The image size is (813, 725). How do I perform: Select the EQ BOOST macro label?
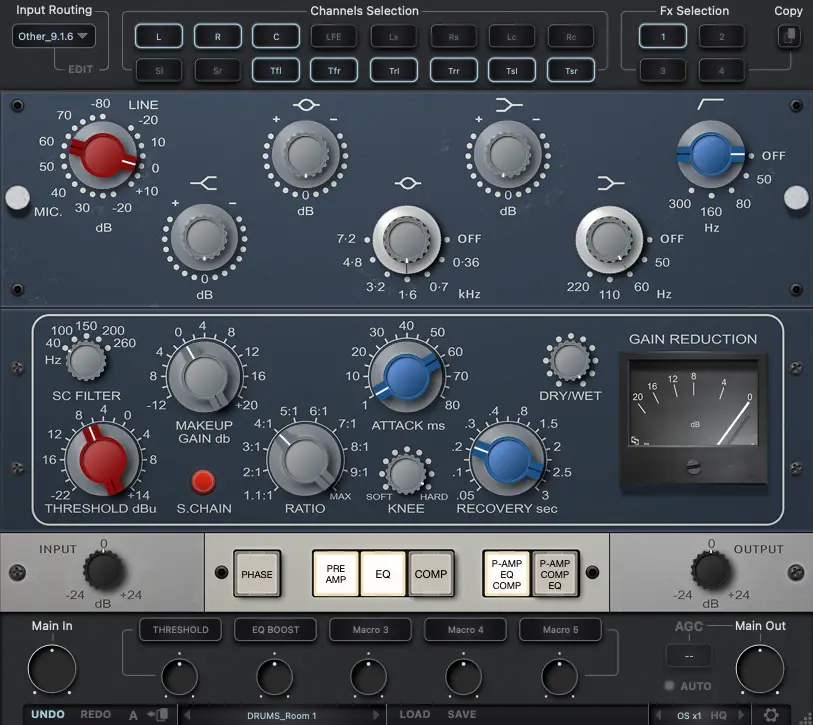tap(275, 630)
